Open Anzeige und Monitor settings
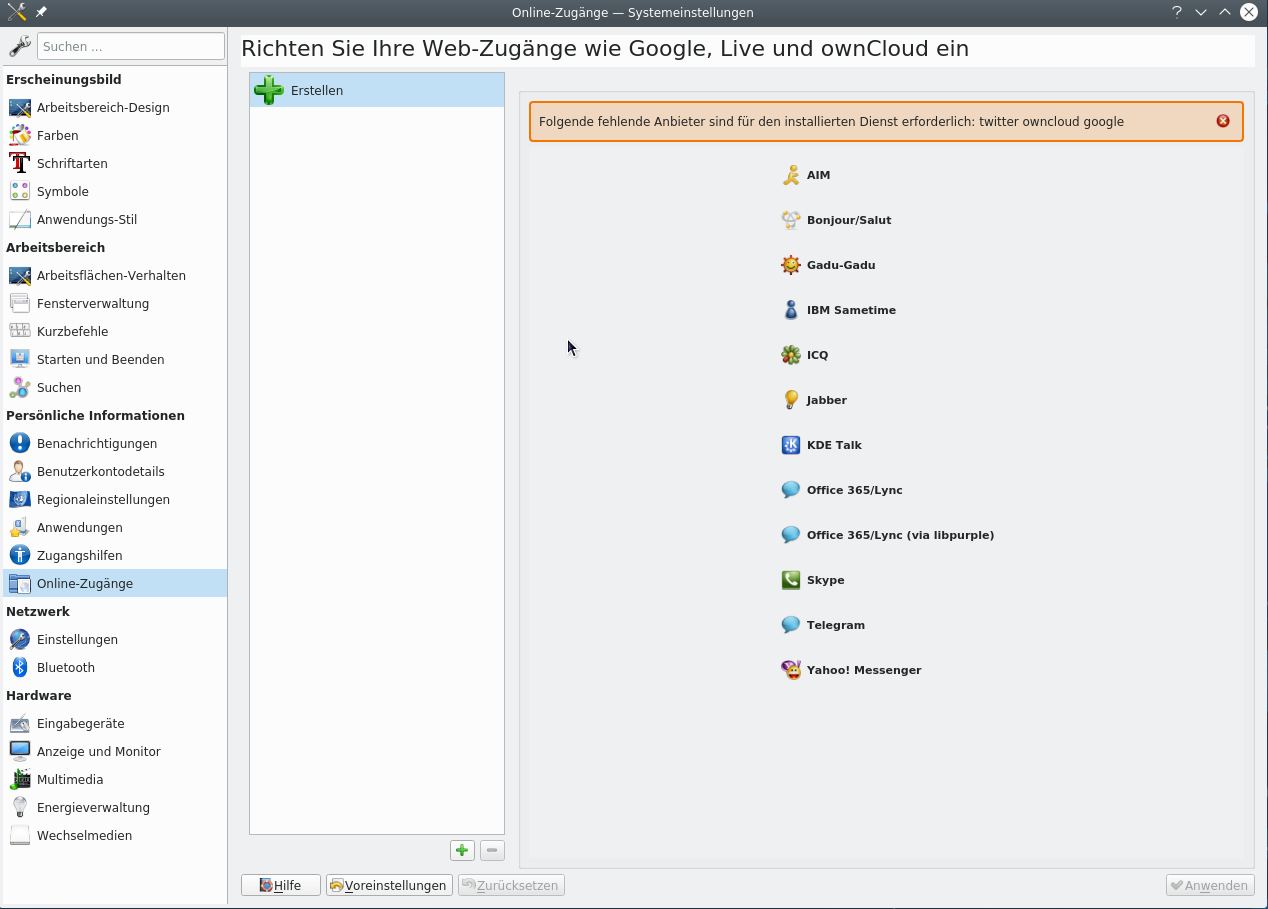The image size is (1268, 909). (x=115, y=751)
